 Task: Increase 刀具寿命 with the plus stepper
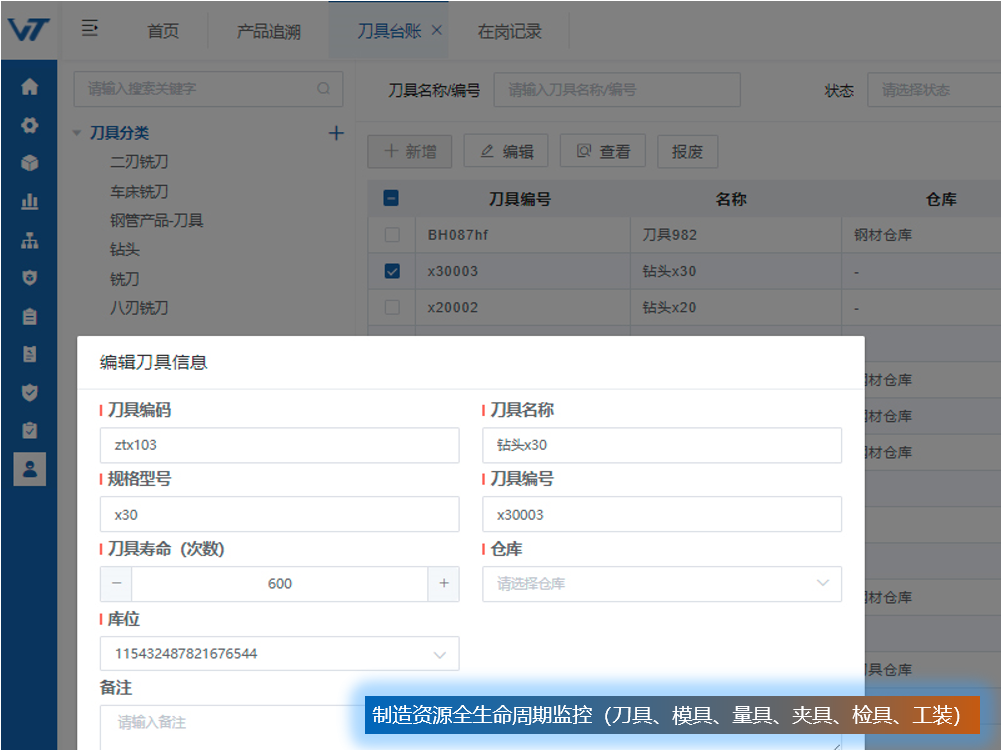click(443, 584)
